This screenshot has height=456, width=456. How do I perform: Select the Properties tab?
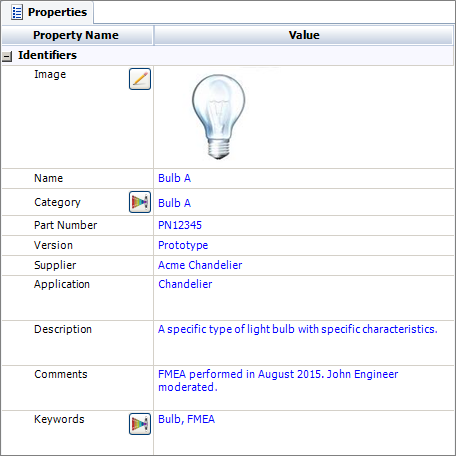coord(48,13)
